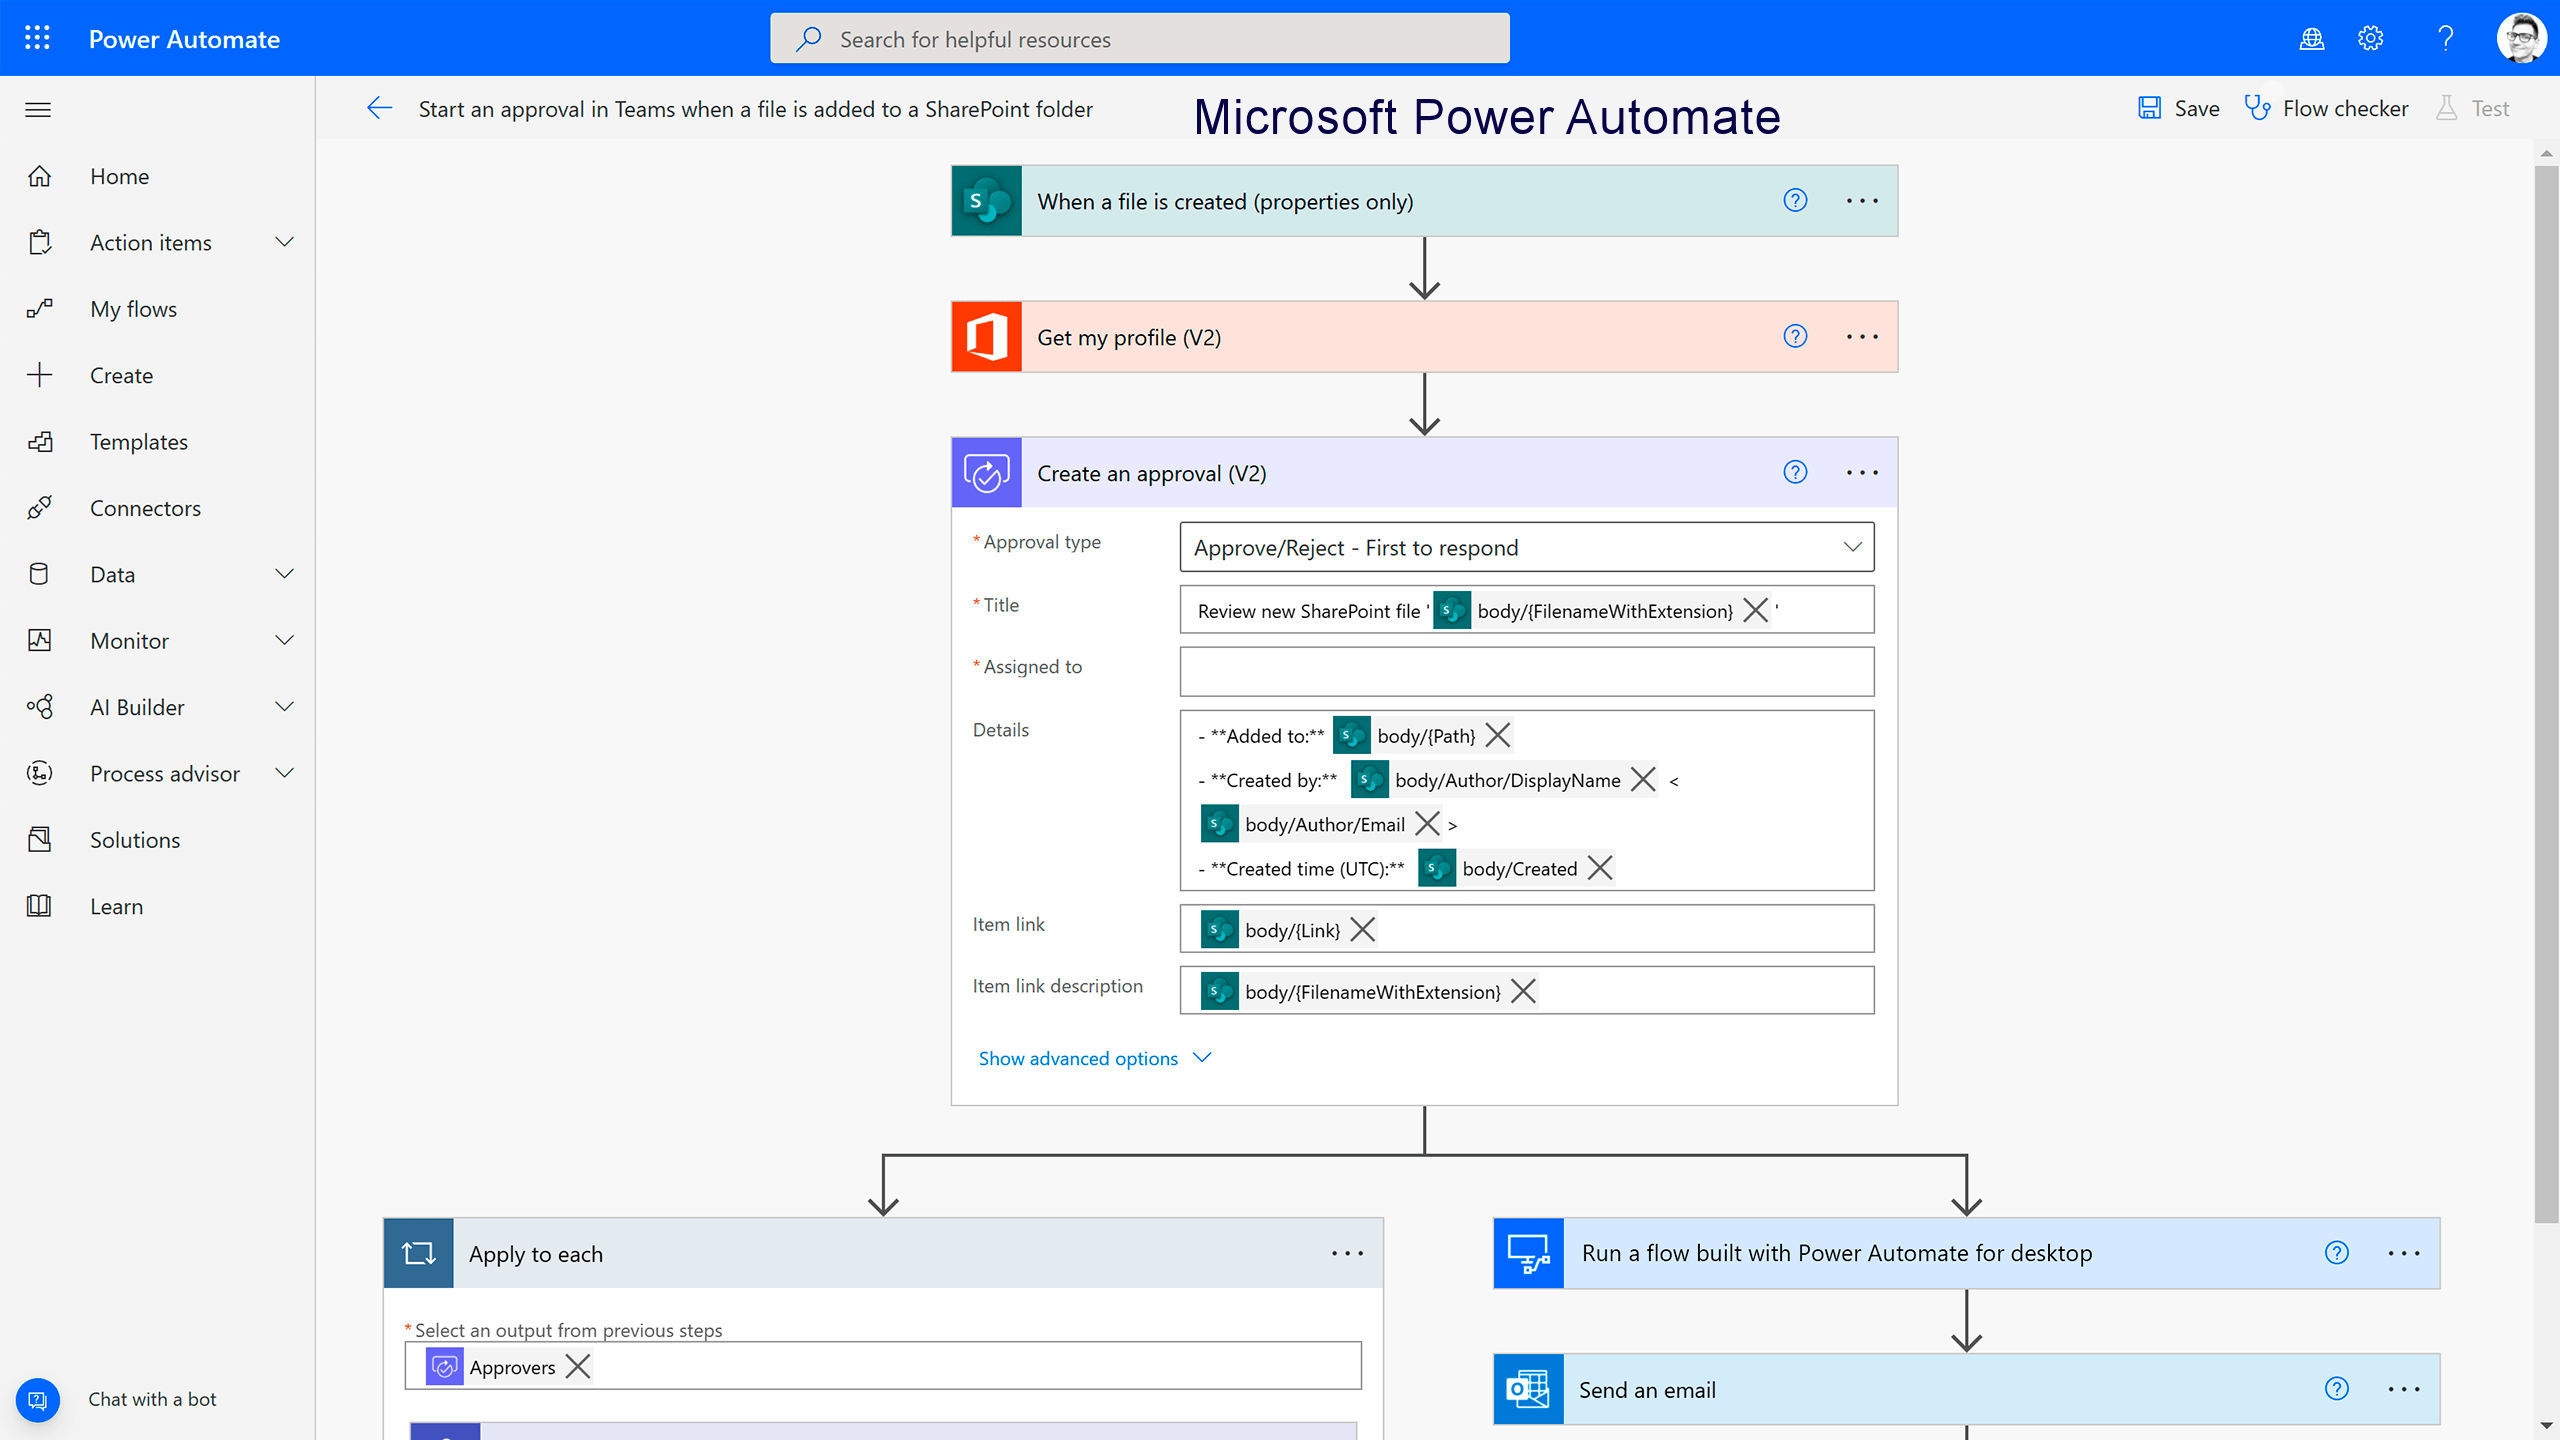Remove the body/Author/Email token
The width and height of the screenshot is (2560, 1440).
coord(1427,824)
